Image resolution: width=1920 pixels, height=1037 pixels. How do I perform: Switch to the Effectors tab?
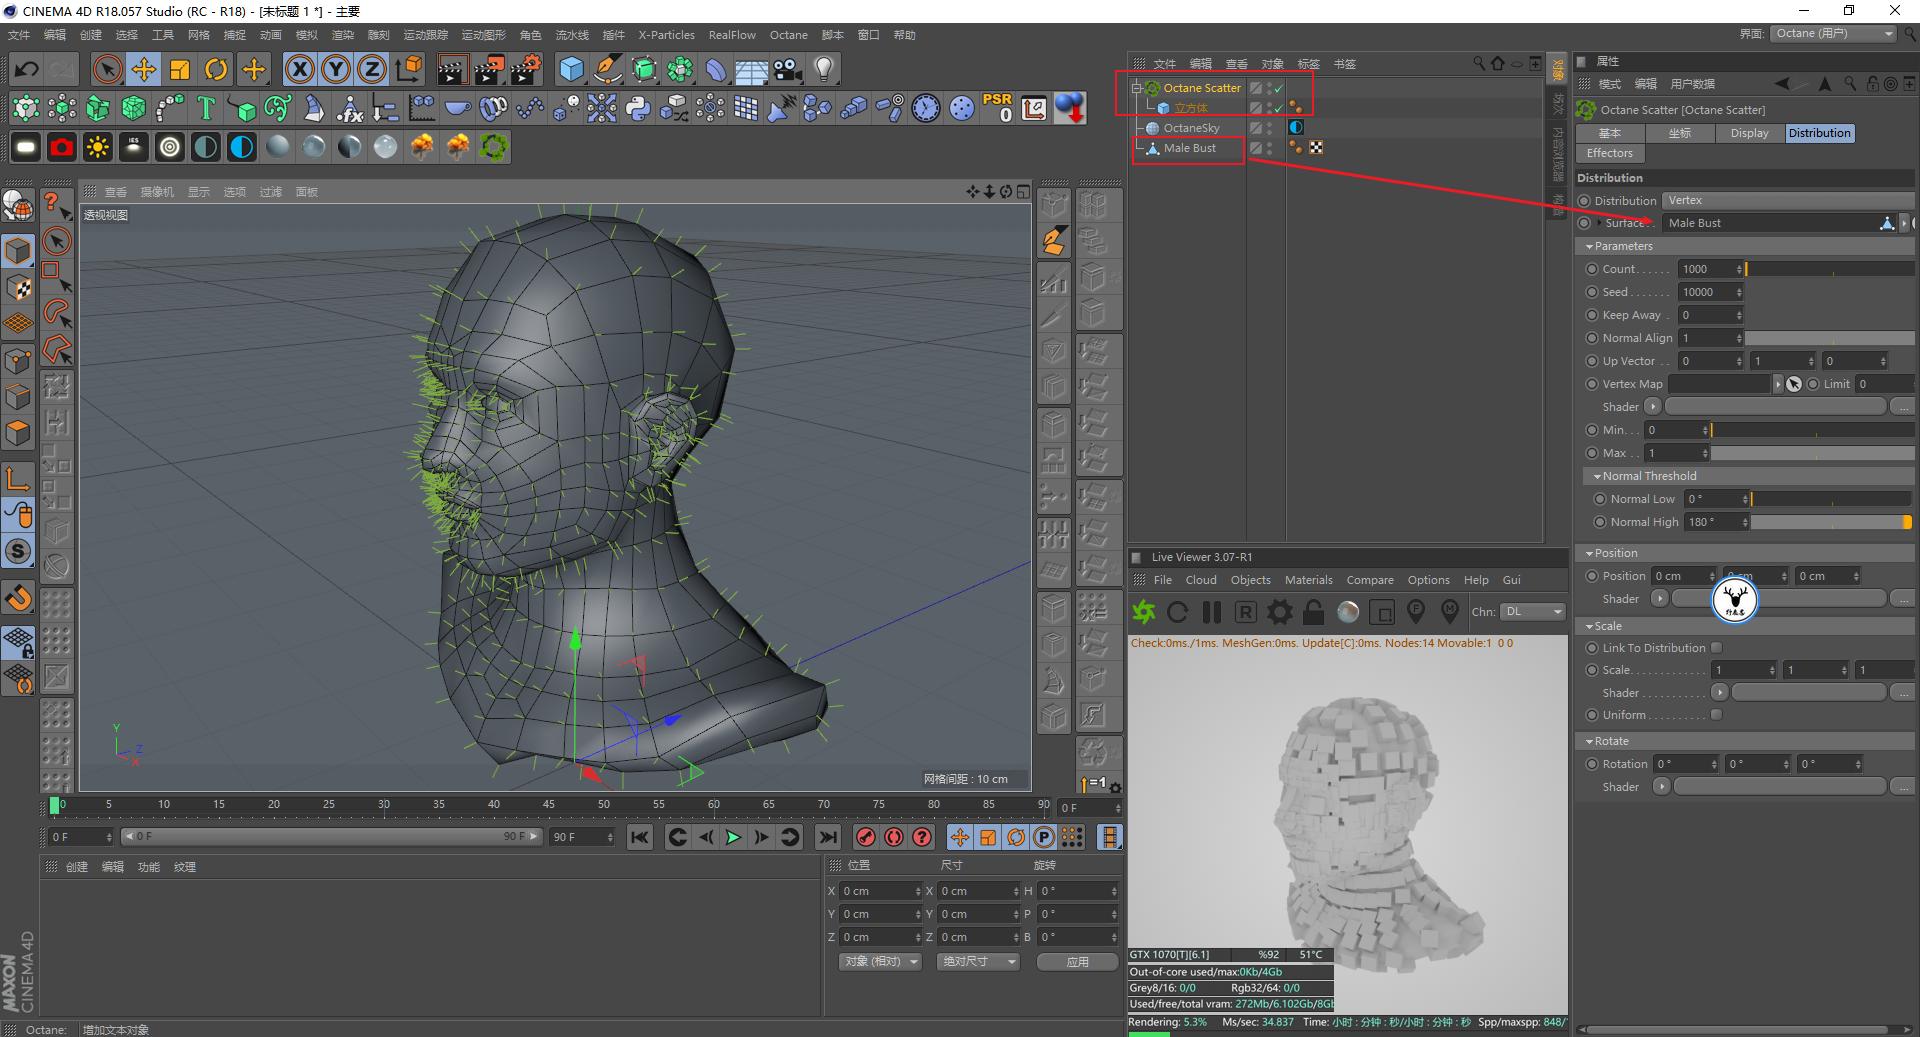pos(1609,153)
